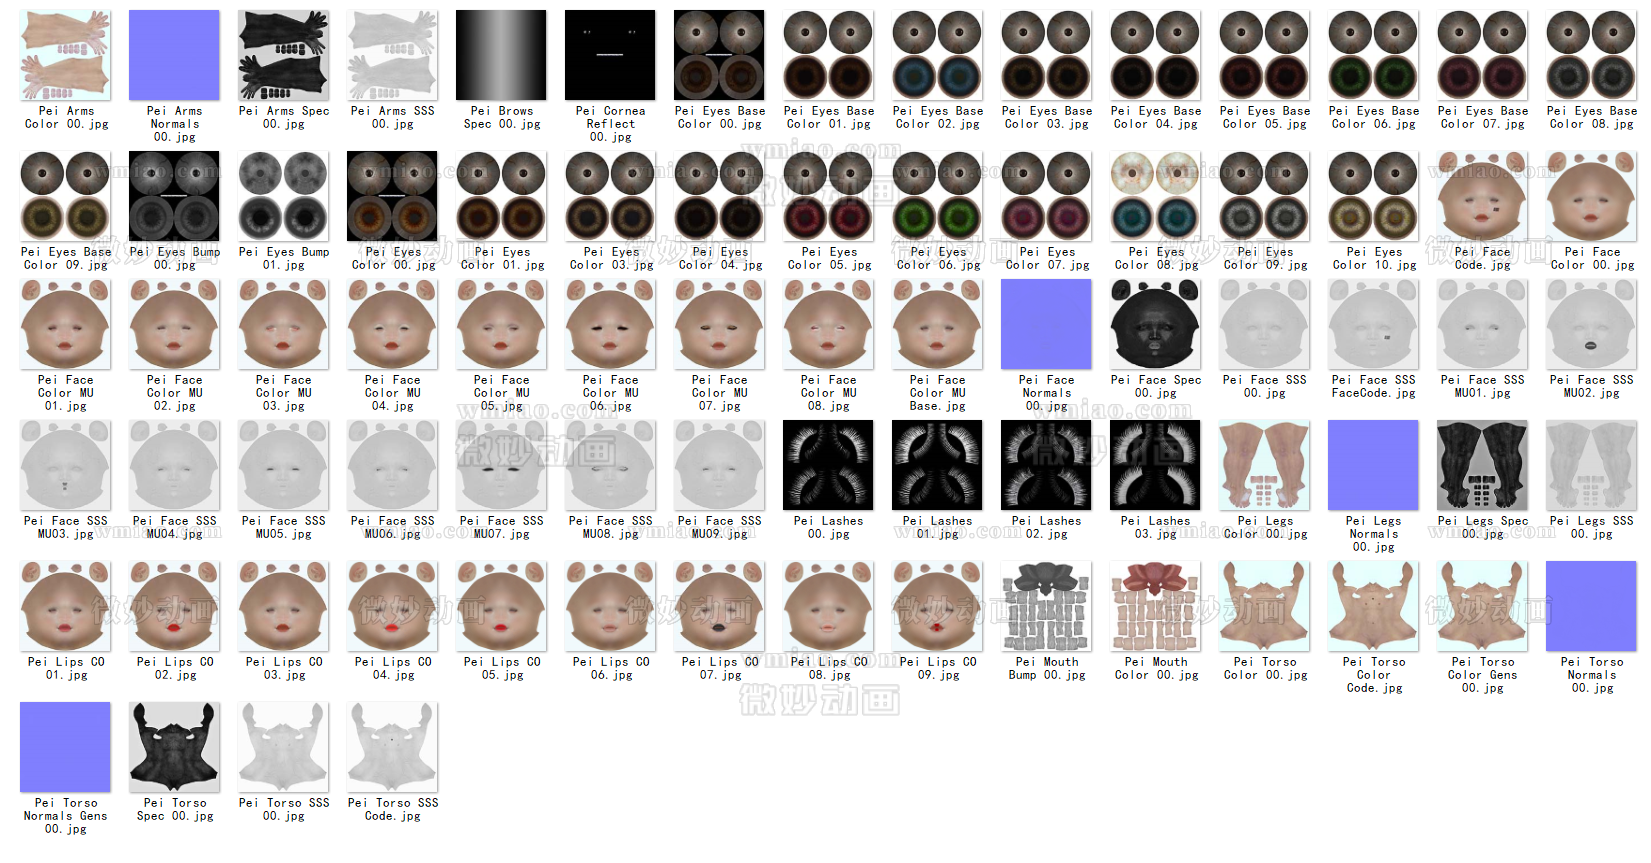Select the Pei Torso SSS Code.jpg thumbnail
The height and width of the screenshot is (863, 1651).
392,748
